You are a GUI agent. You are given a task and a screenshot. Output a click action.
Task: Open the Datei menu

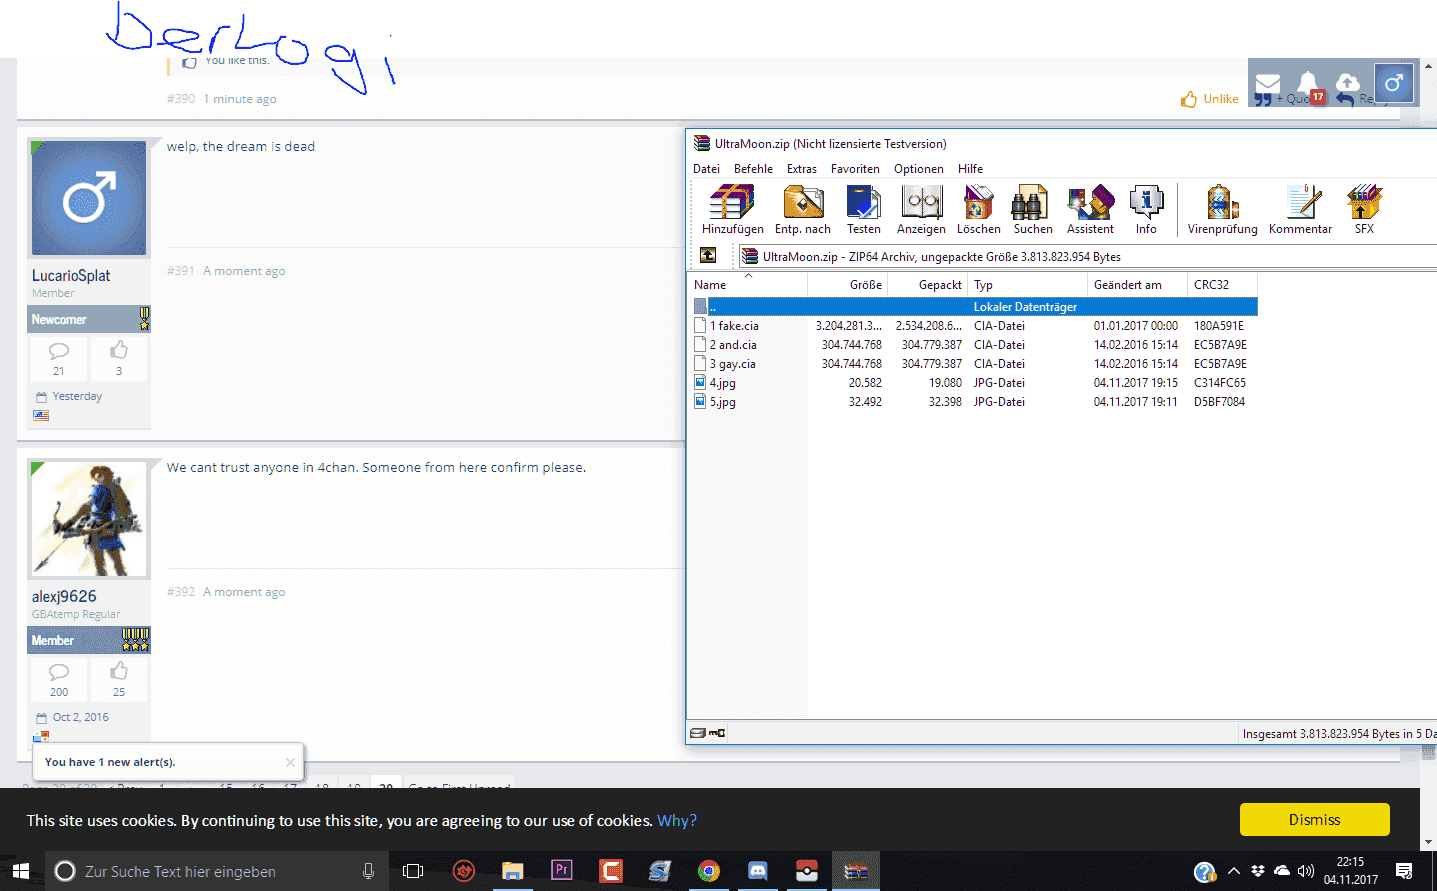click(706, 169)
